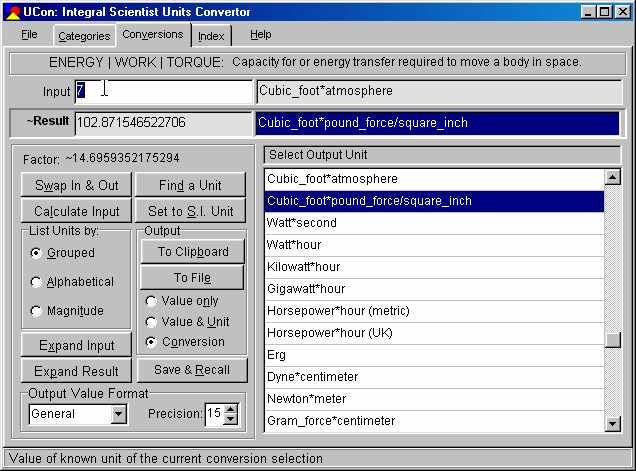Click the Precision value field
Image resolution: width=636 pixels, height=471 pixels.
pos(214,414)
